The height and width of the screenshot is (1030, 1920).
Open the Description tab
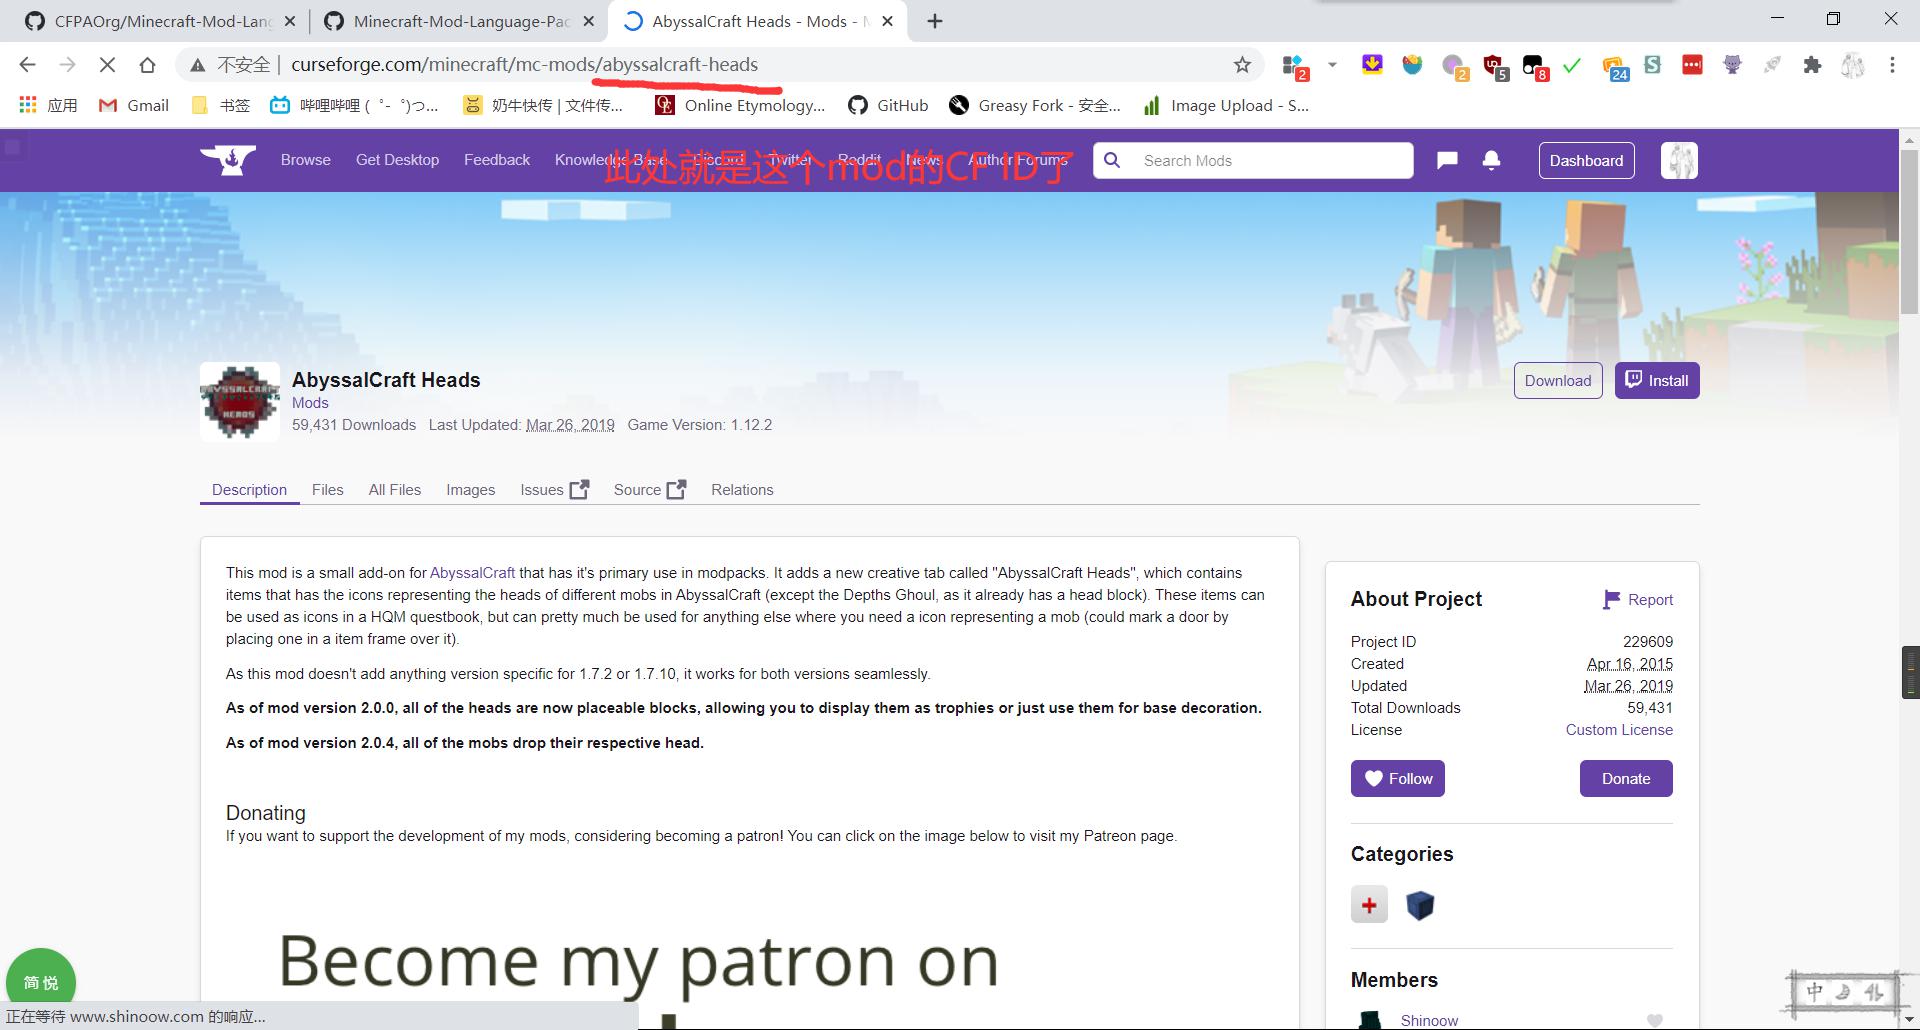click(249, 490)
